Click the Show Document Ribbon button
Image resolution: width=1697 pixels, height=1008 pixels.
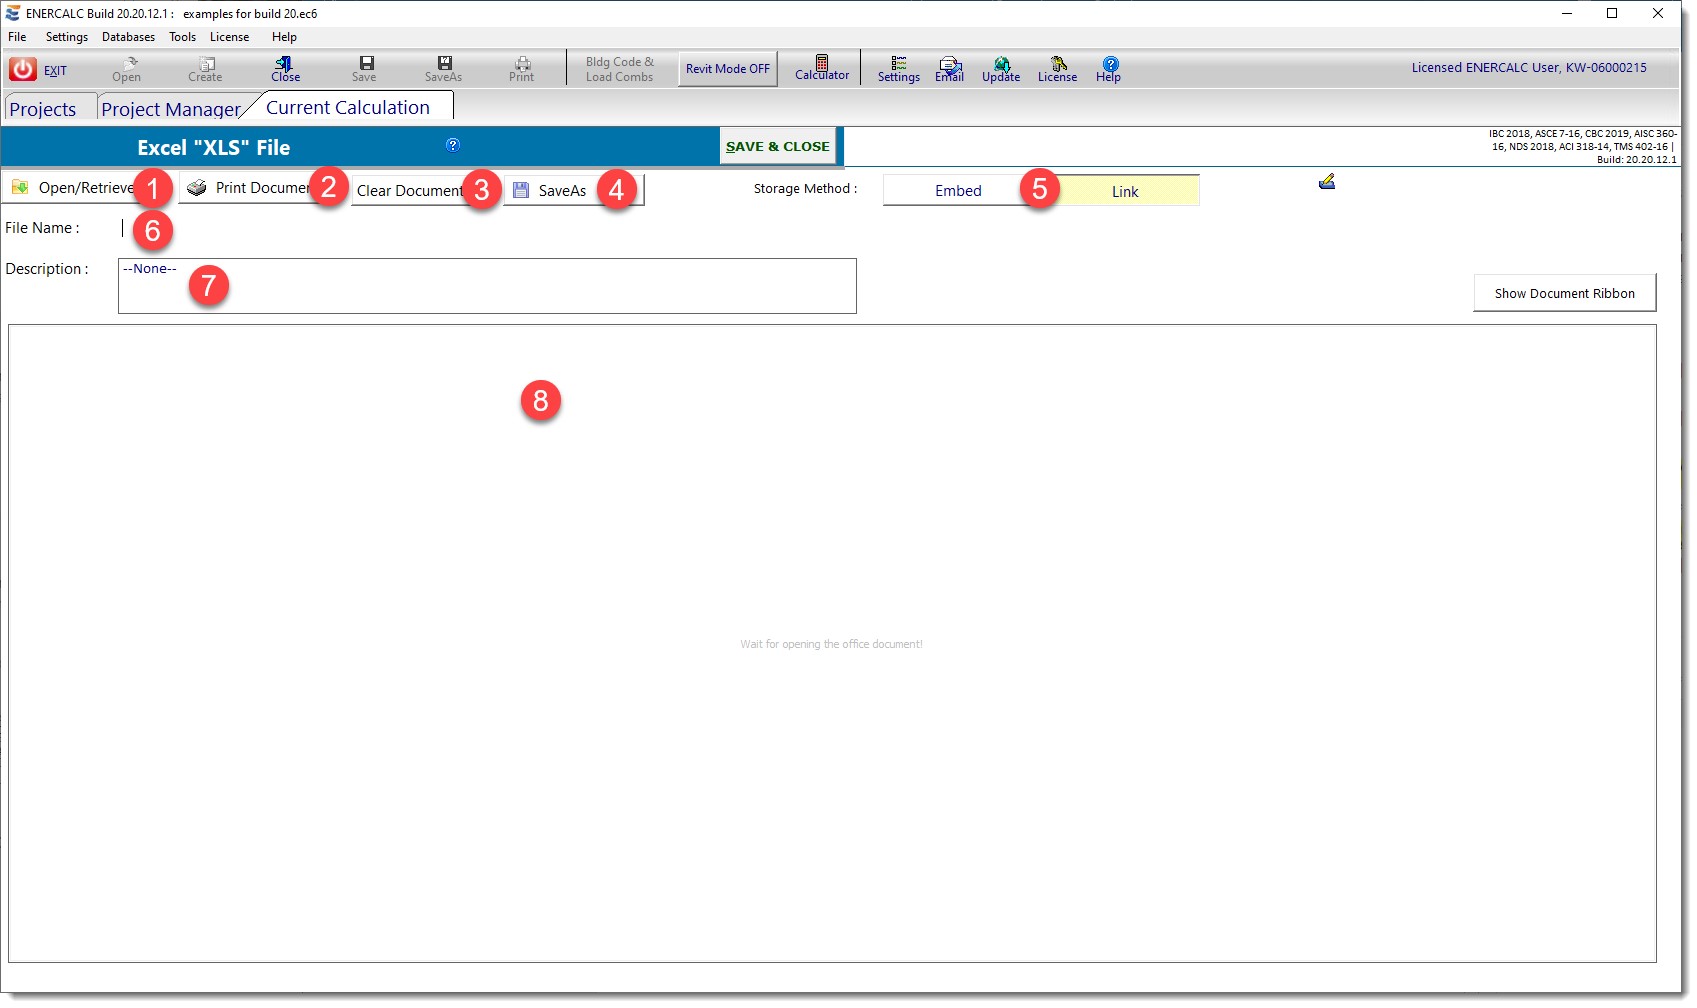point(1564,293)
